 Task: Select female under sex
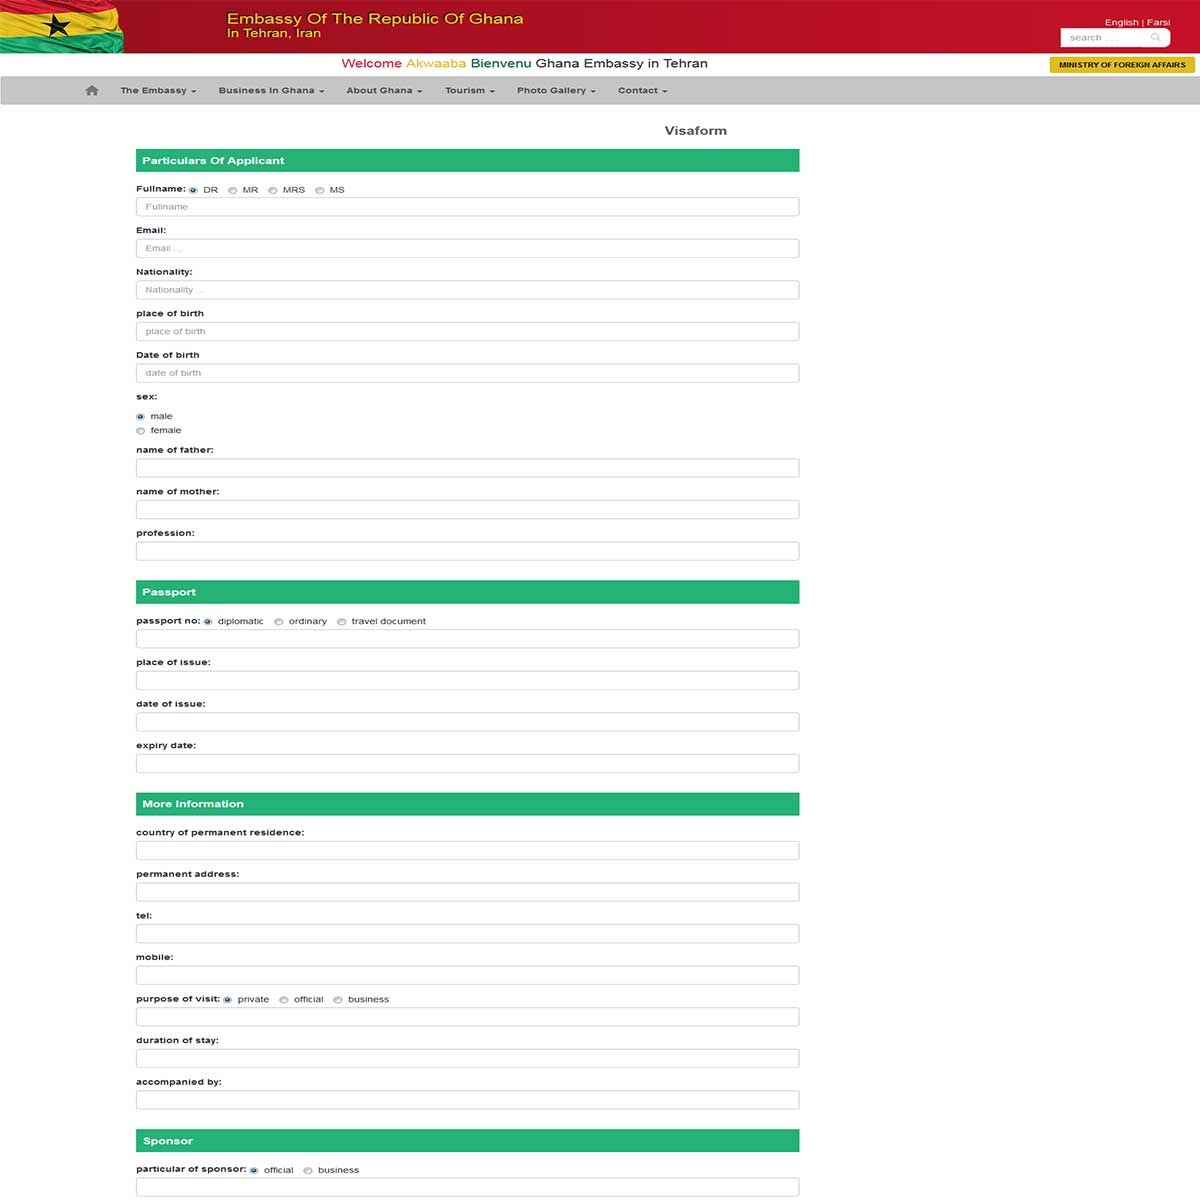click(x=140, y=430)
